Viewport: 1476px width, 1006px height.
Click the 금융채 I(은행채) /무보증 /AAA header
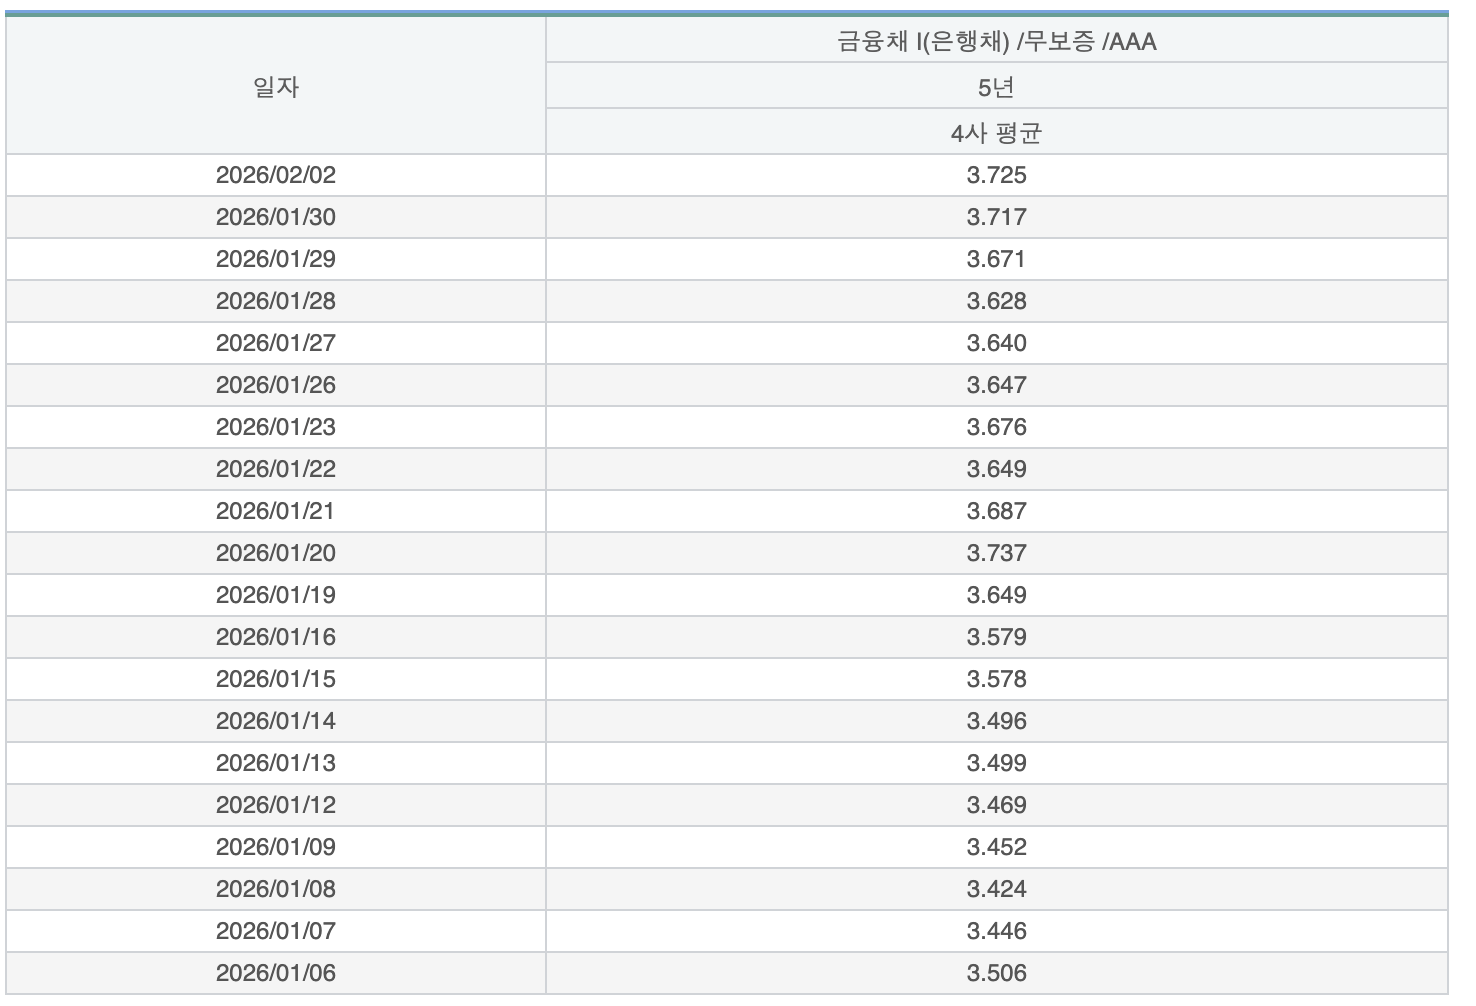[997, 41]
